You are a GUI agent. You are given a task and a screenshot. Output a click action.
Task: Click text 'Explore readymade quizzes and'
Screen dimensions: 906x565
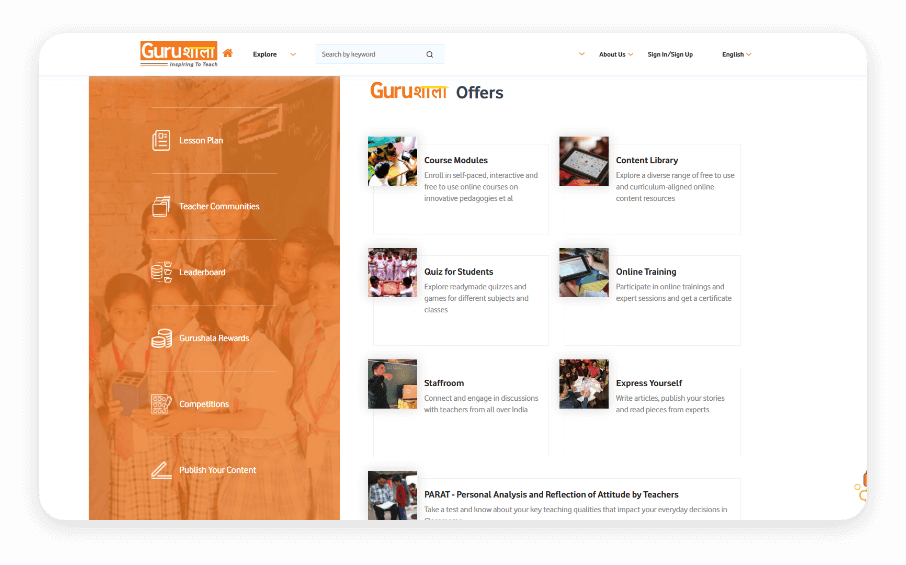point(475,287)
